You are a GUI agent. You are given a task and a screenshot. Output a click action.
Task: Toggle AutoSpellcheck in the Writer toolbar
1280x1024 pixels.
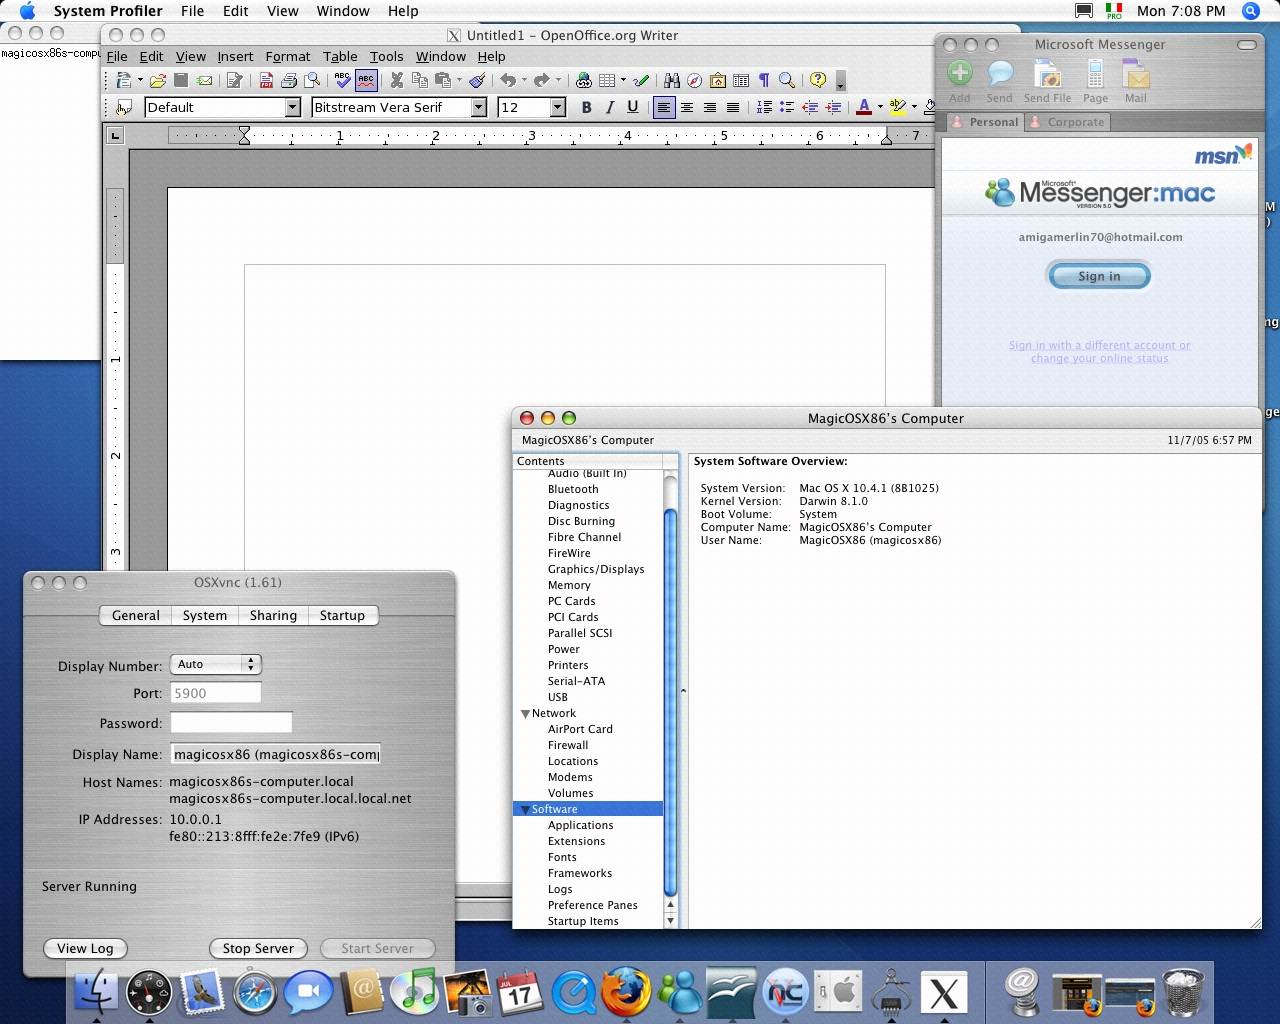point(366,80)
